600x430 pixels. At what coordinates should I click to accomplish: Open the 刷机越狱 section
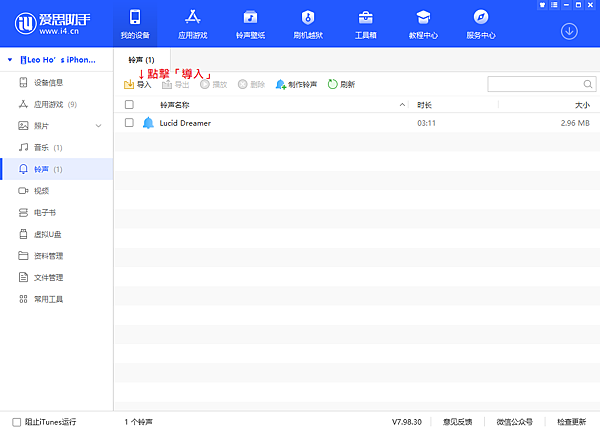click(x=308, y=24)
